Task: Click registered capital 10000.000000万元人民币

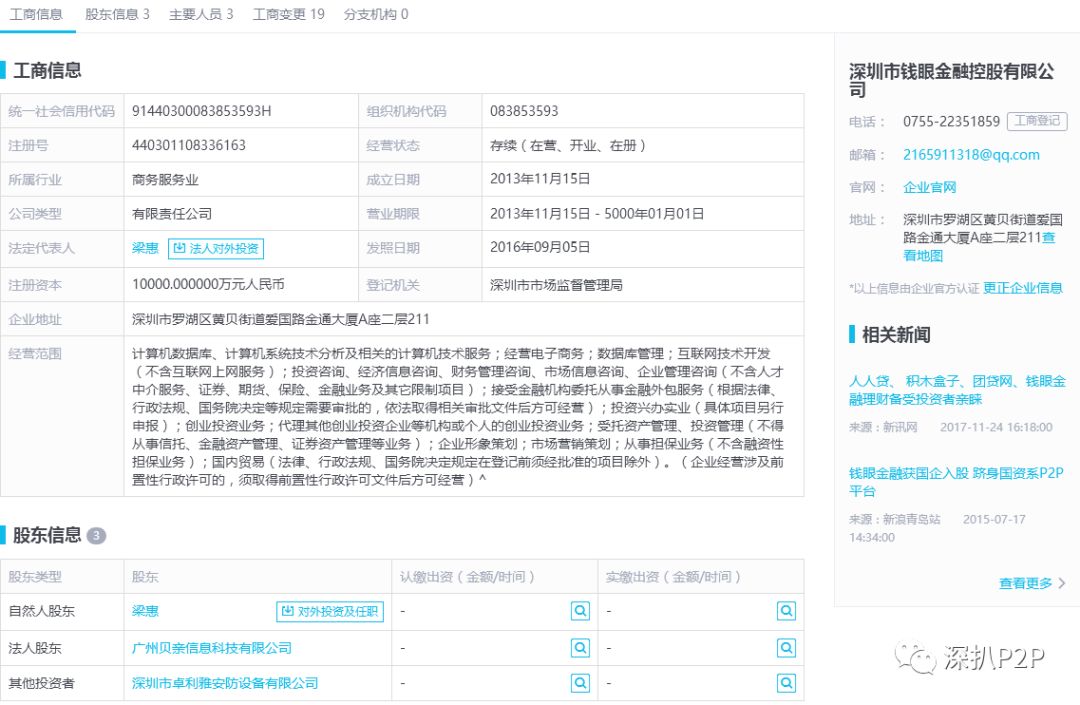Action: 208,284
